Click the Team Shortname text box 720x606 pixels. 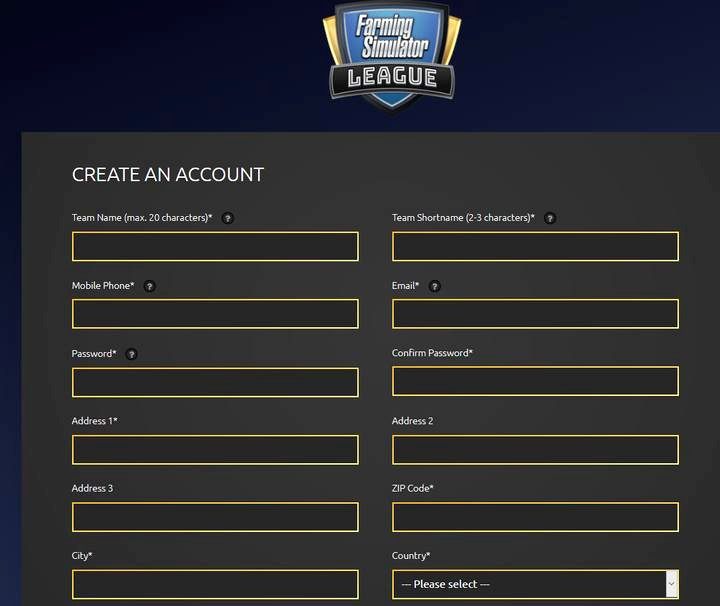pos(535,246)
